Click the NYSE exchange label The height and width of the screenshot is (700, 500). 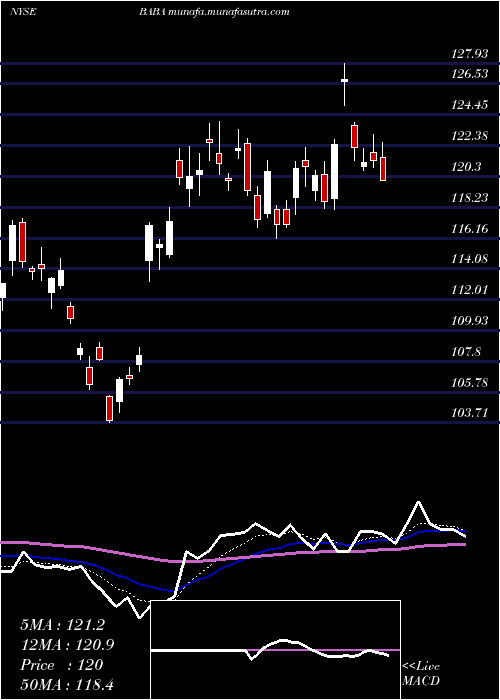coord(23,12)
